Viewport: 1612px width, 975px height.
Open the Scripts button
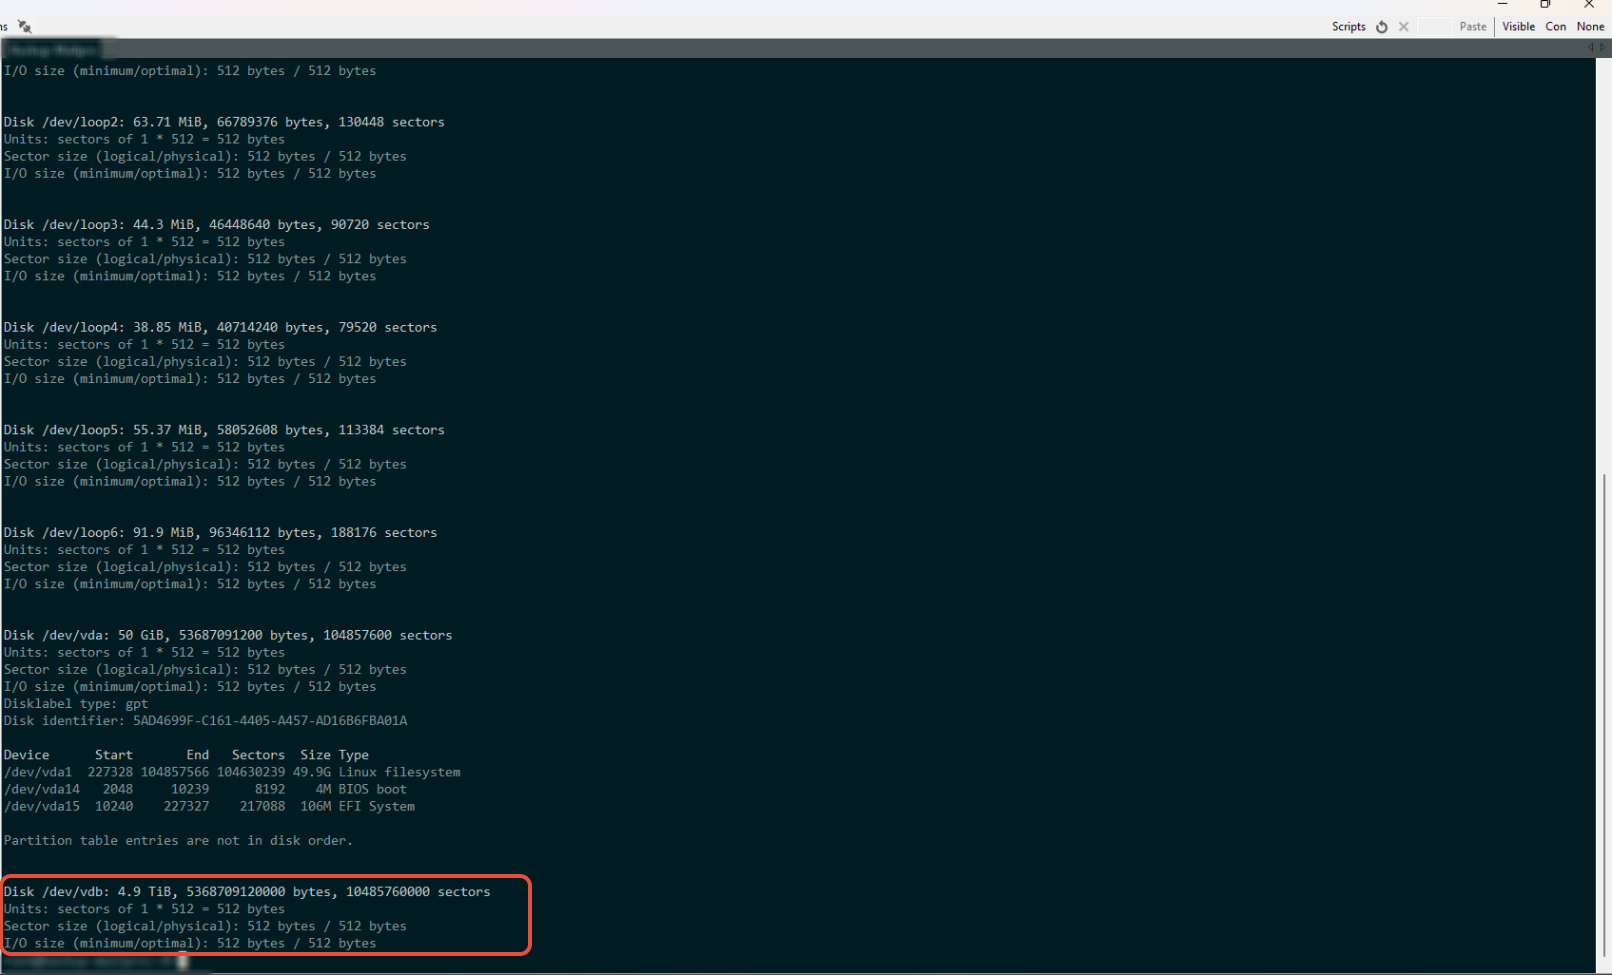[x=1348, y=27]
